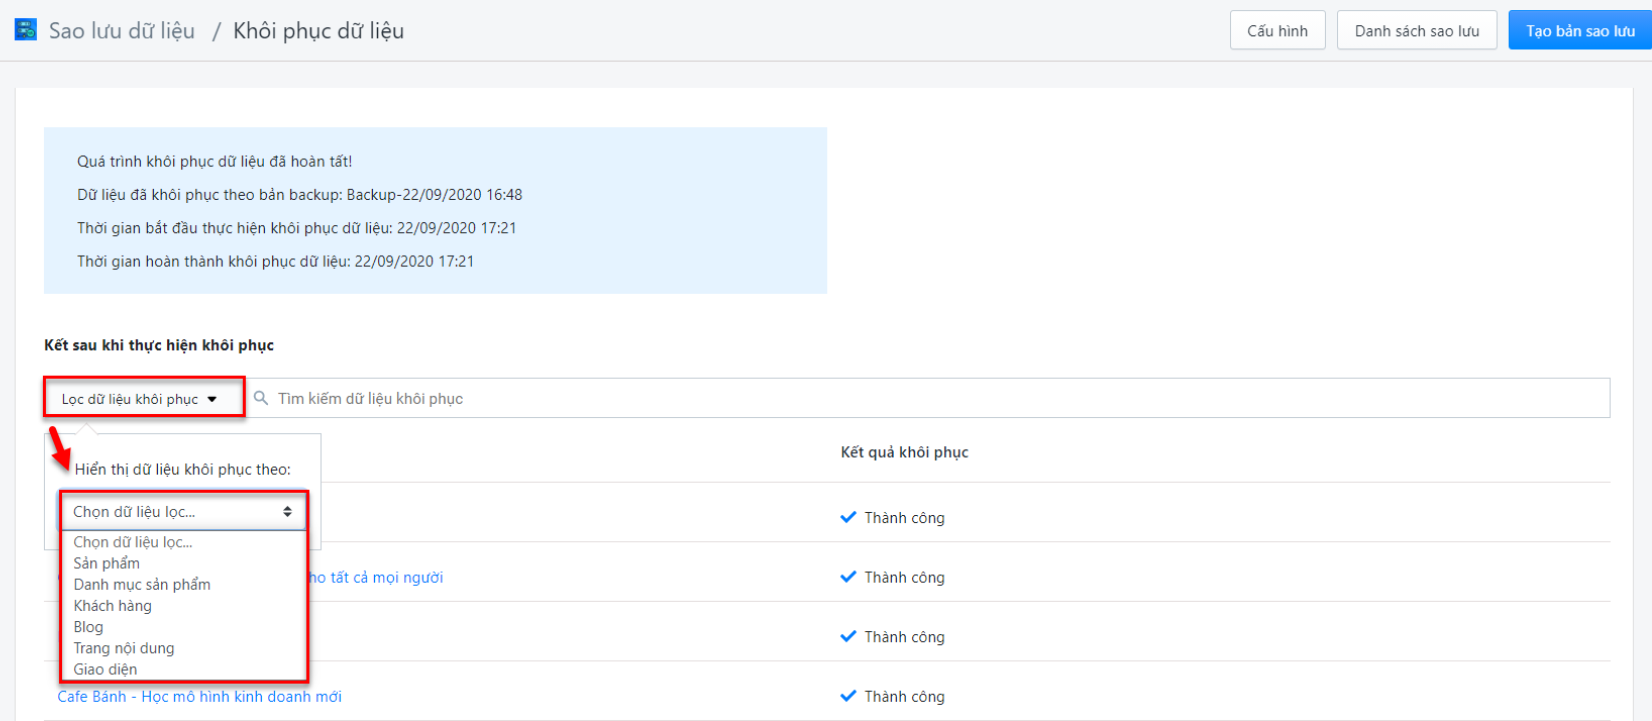This screenshot has height=721, width=1652.
Task: Open the Cấu hình settings button
Action: pyautogui.click(x=1277, y=31)
